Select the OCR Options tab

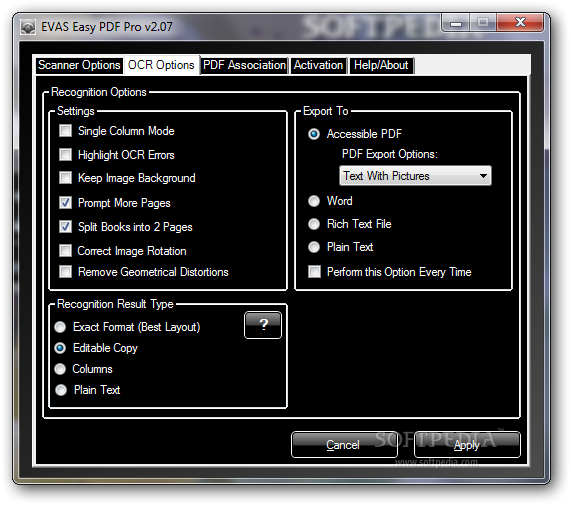[161, 66]
